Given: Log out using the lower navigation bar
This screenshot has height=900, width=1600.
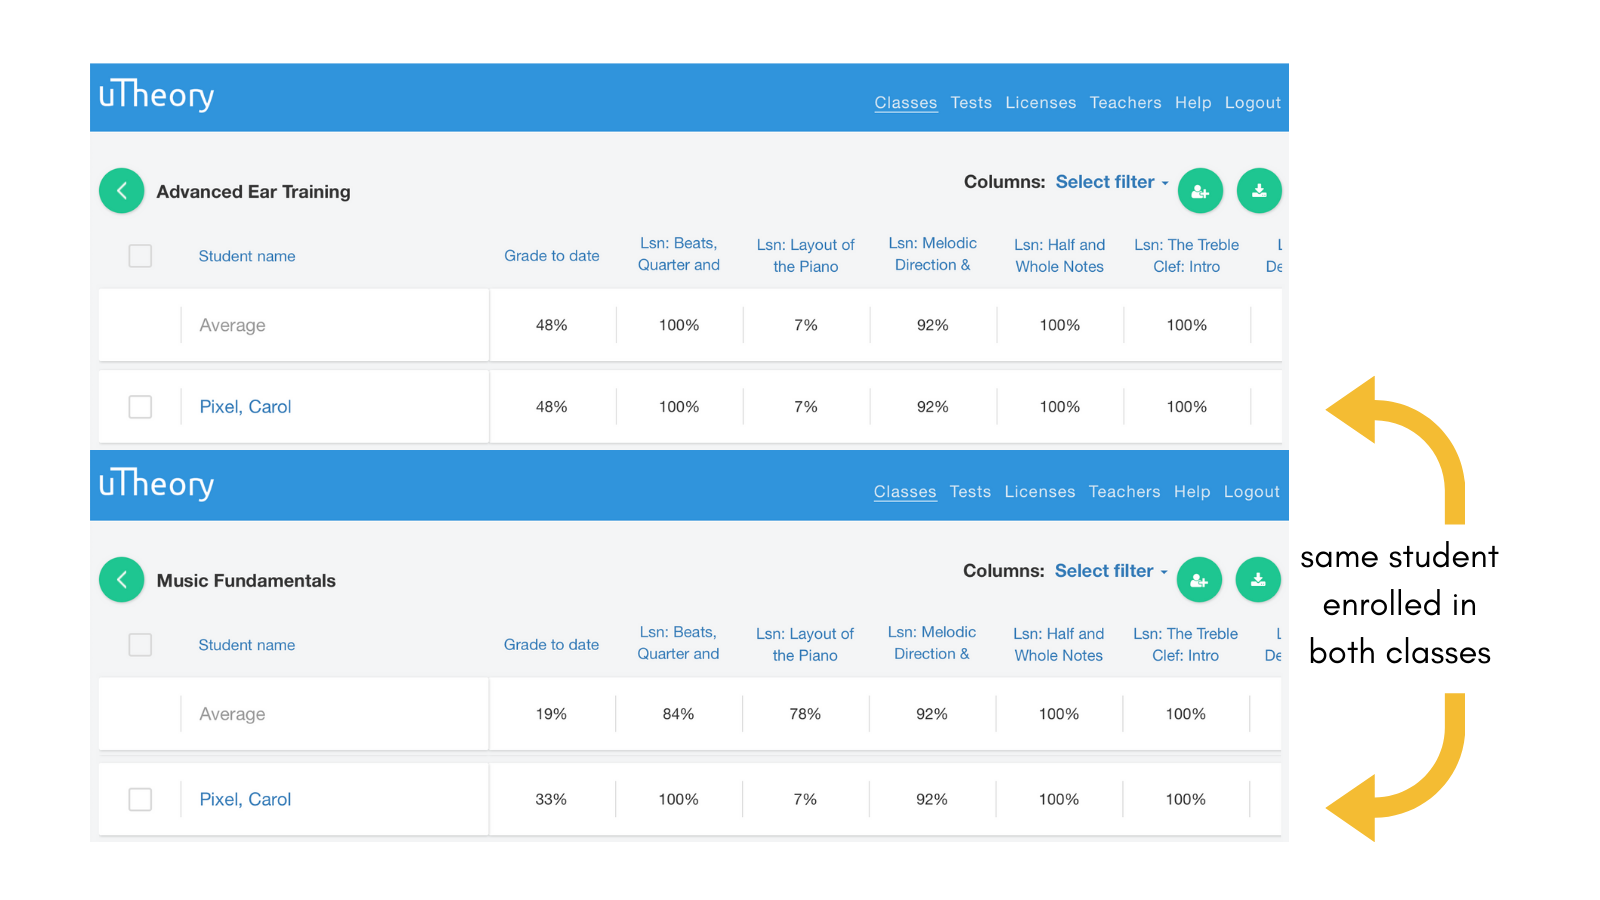Looking at the screenshot, I should click(x=1252, y=492).
